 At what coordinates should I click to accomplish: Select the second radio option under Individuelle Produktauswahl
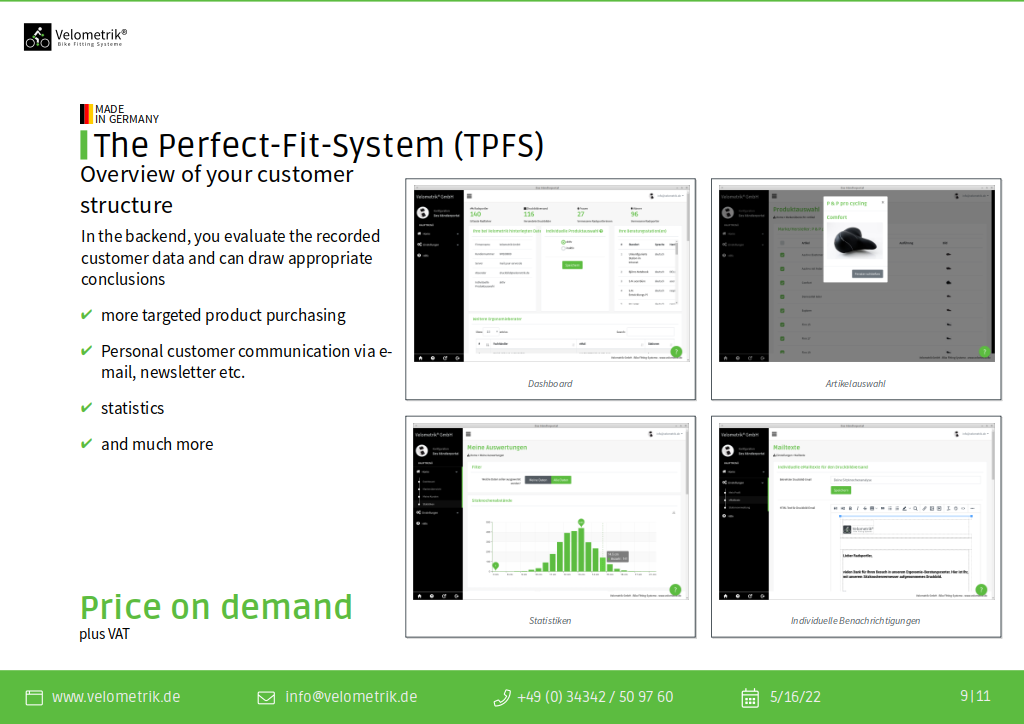563,248
